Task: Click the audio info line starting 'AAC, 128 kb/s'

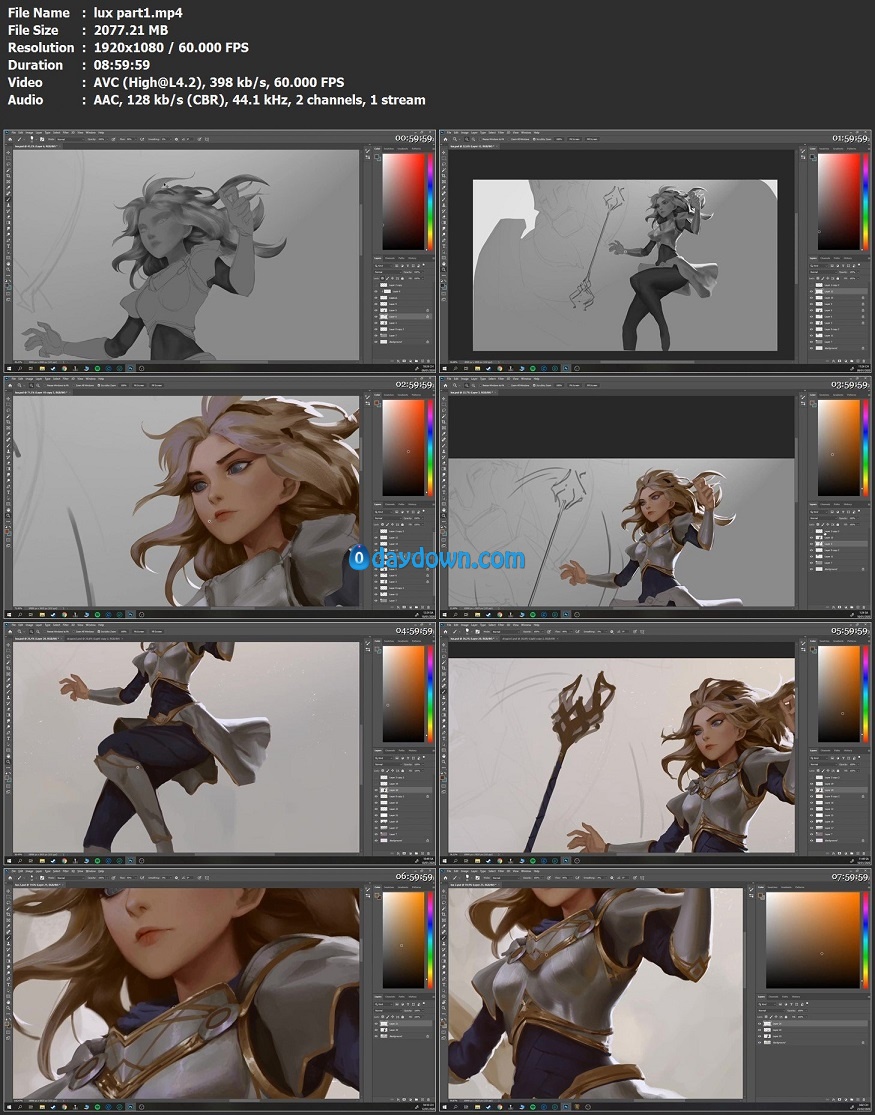Action: (260, 100)
